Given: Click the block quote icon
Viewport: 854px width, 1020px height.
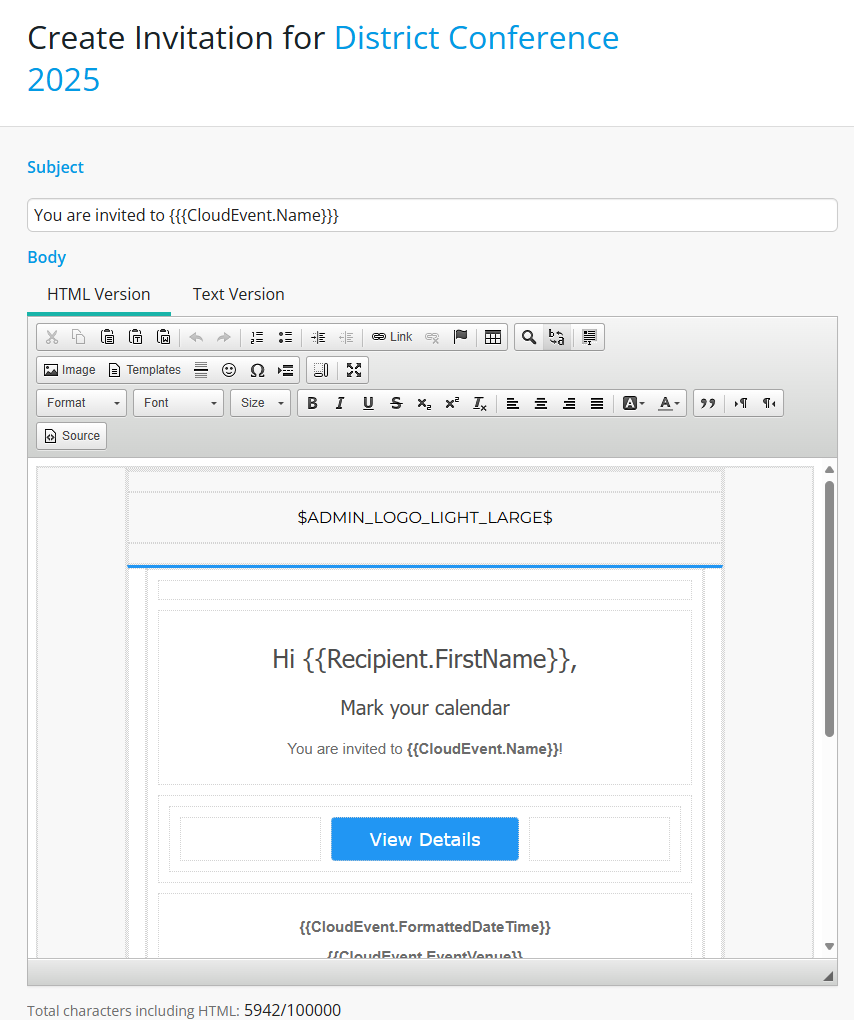Looking at the screenshot, I should [x=708, y=403].
